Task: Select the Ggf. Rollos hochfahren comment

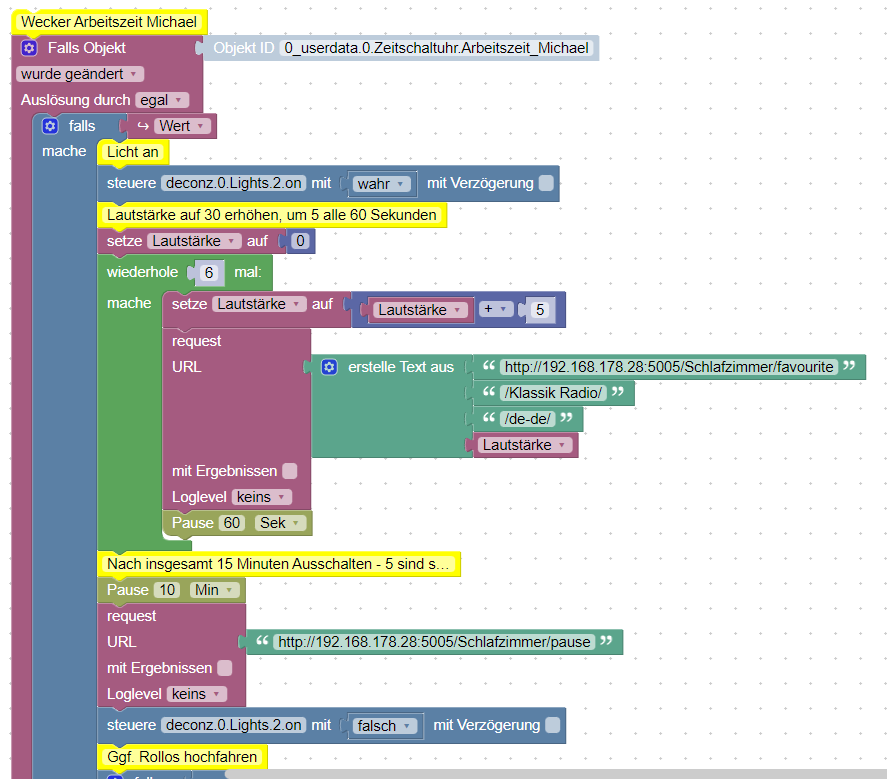Action: pyautogui.click(x=182, y=757)
